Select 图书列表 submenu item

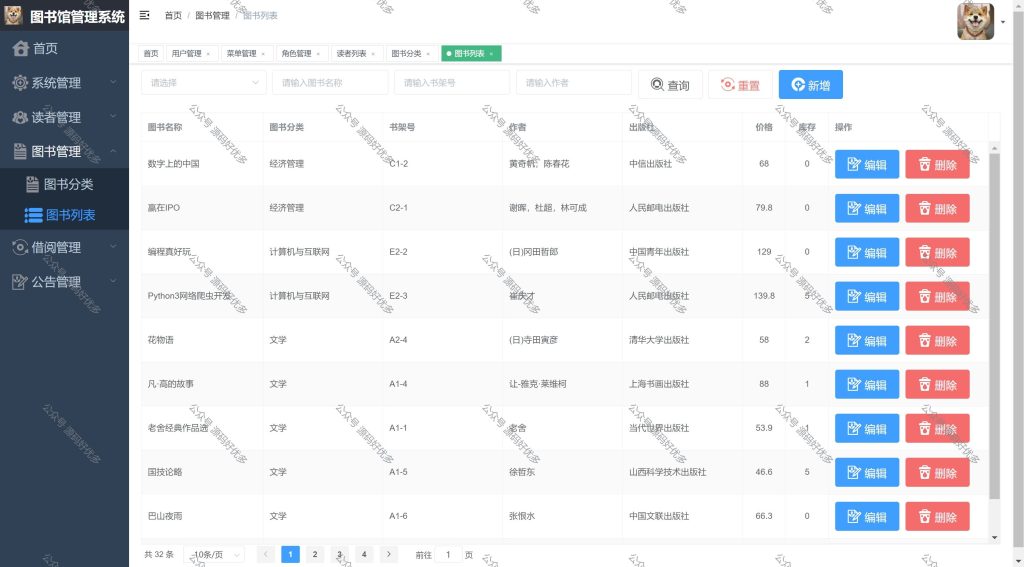tap(64, 214)
